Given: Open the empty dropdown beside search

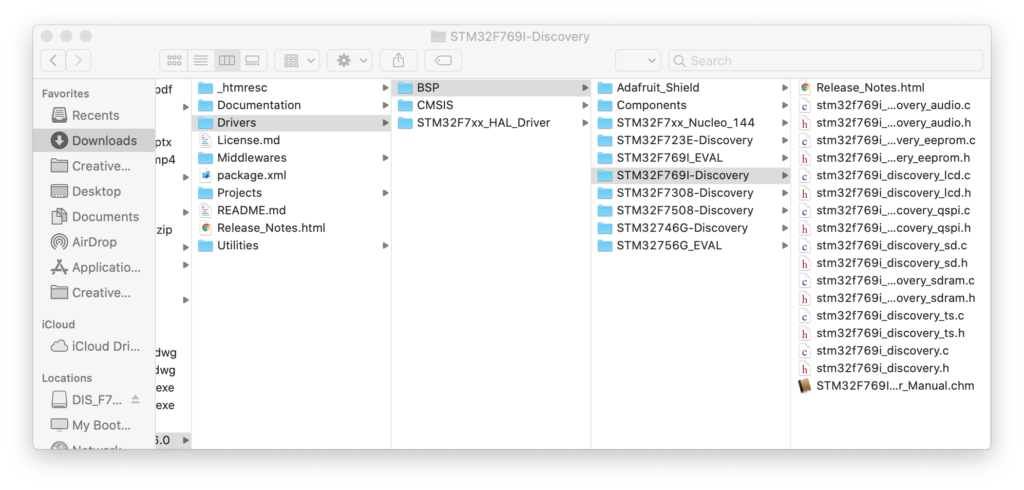Looking at the screenshot, I should pyautogui.click(x=637, y=61).
